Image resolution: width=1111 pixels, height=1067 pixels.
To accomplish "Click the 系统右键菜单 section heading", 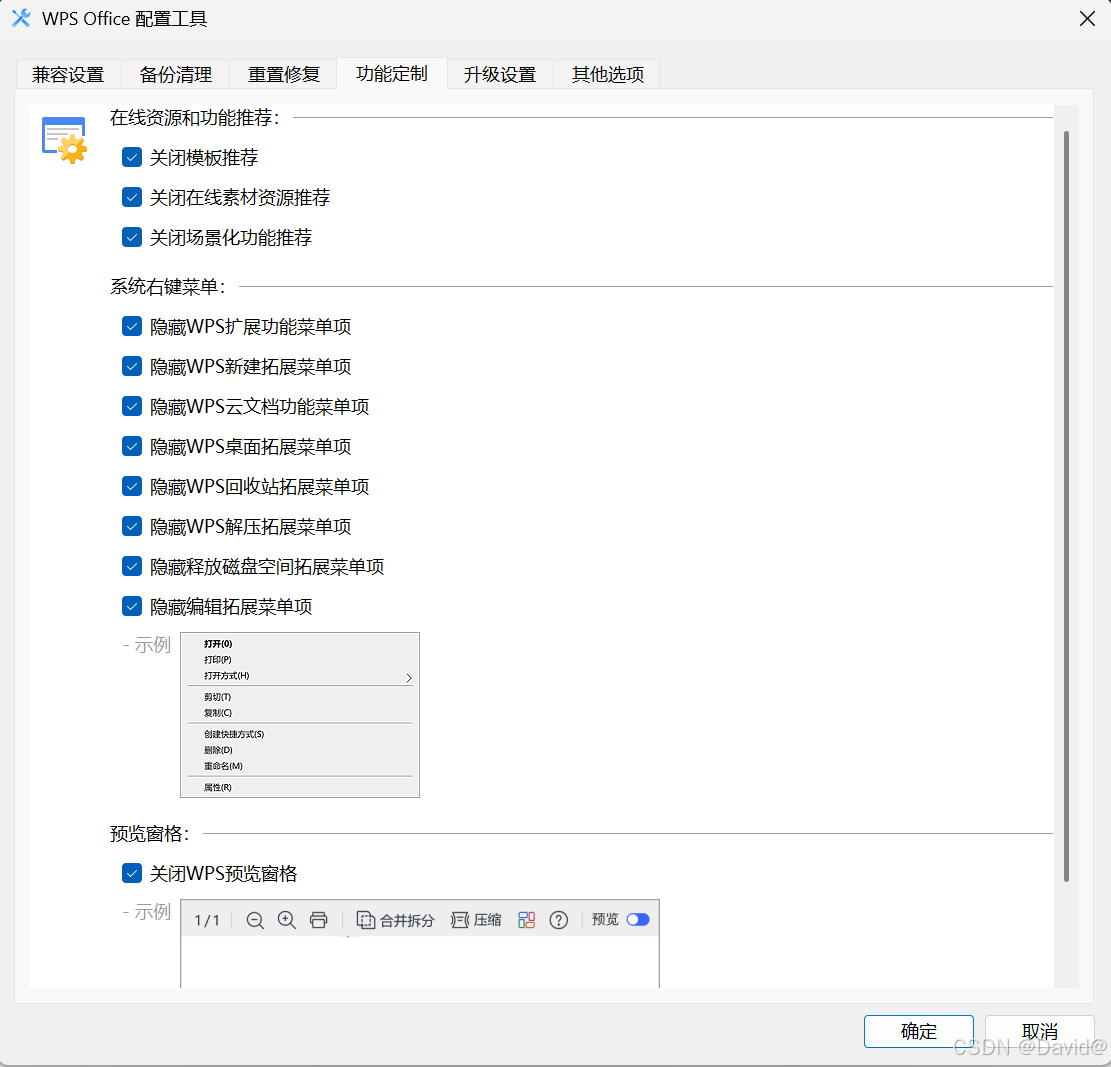I will 168,286.
